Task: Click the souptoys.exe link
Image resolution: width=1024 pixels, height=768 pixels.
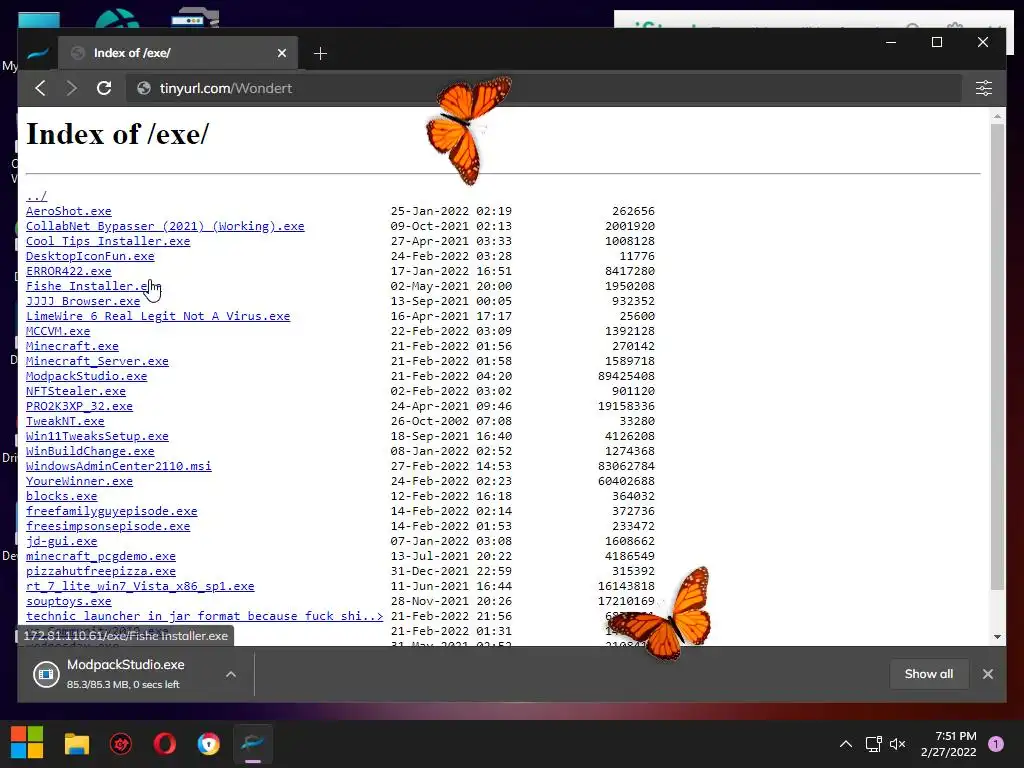Action: coord(69,601)
